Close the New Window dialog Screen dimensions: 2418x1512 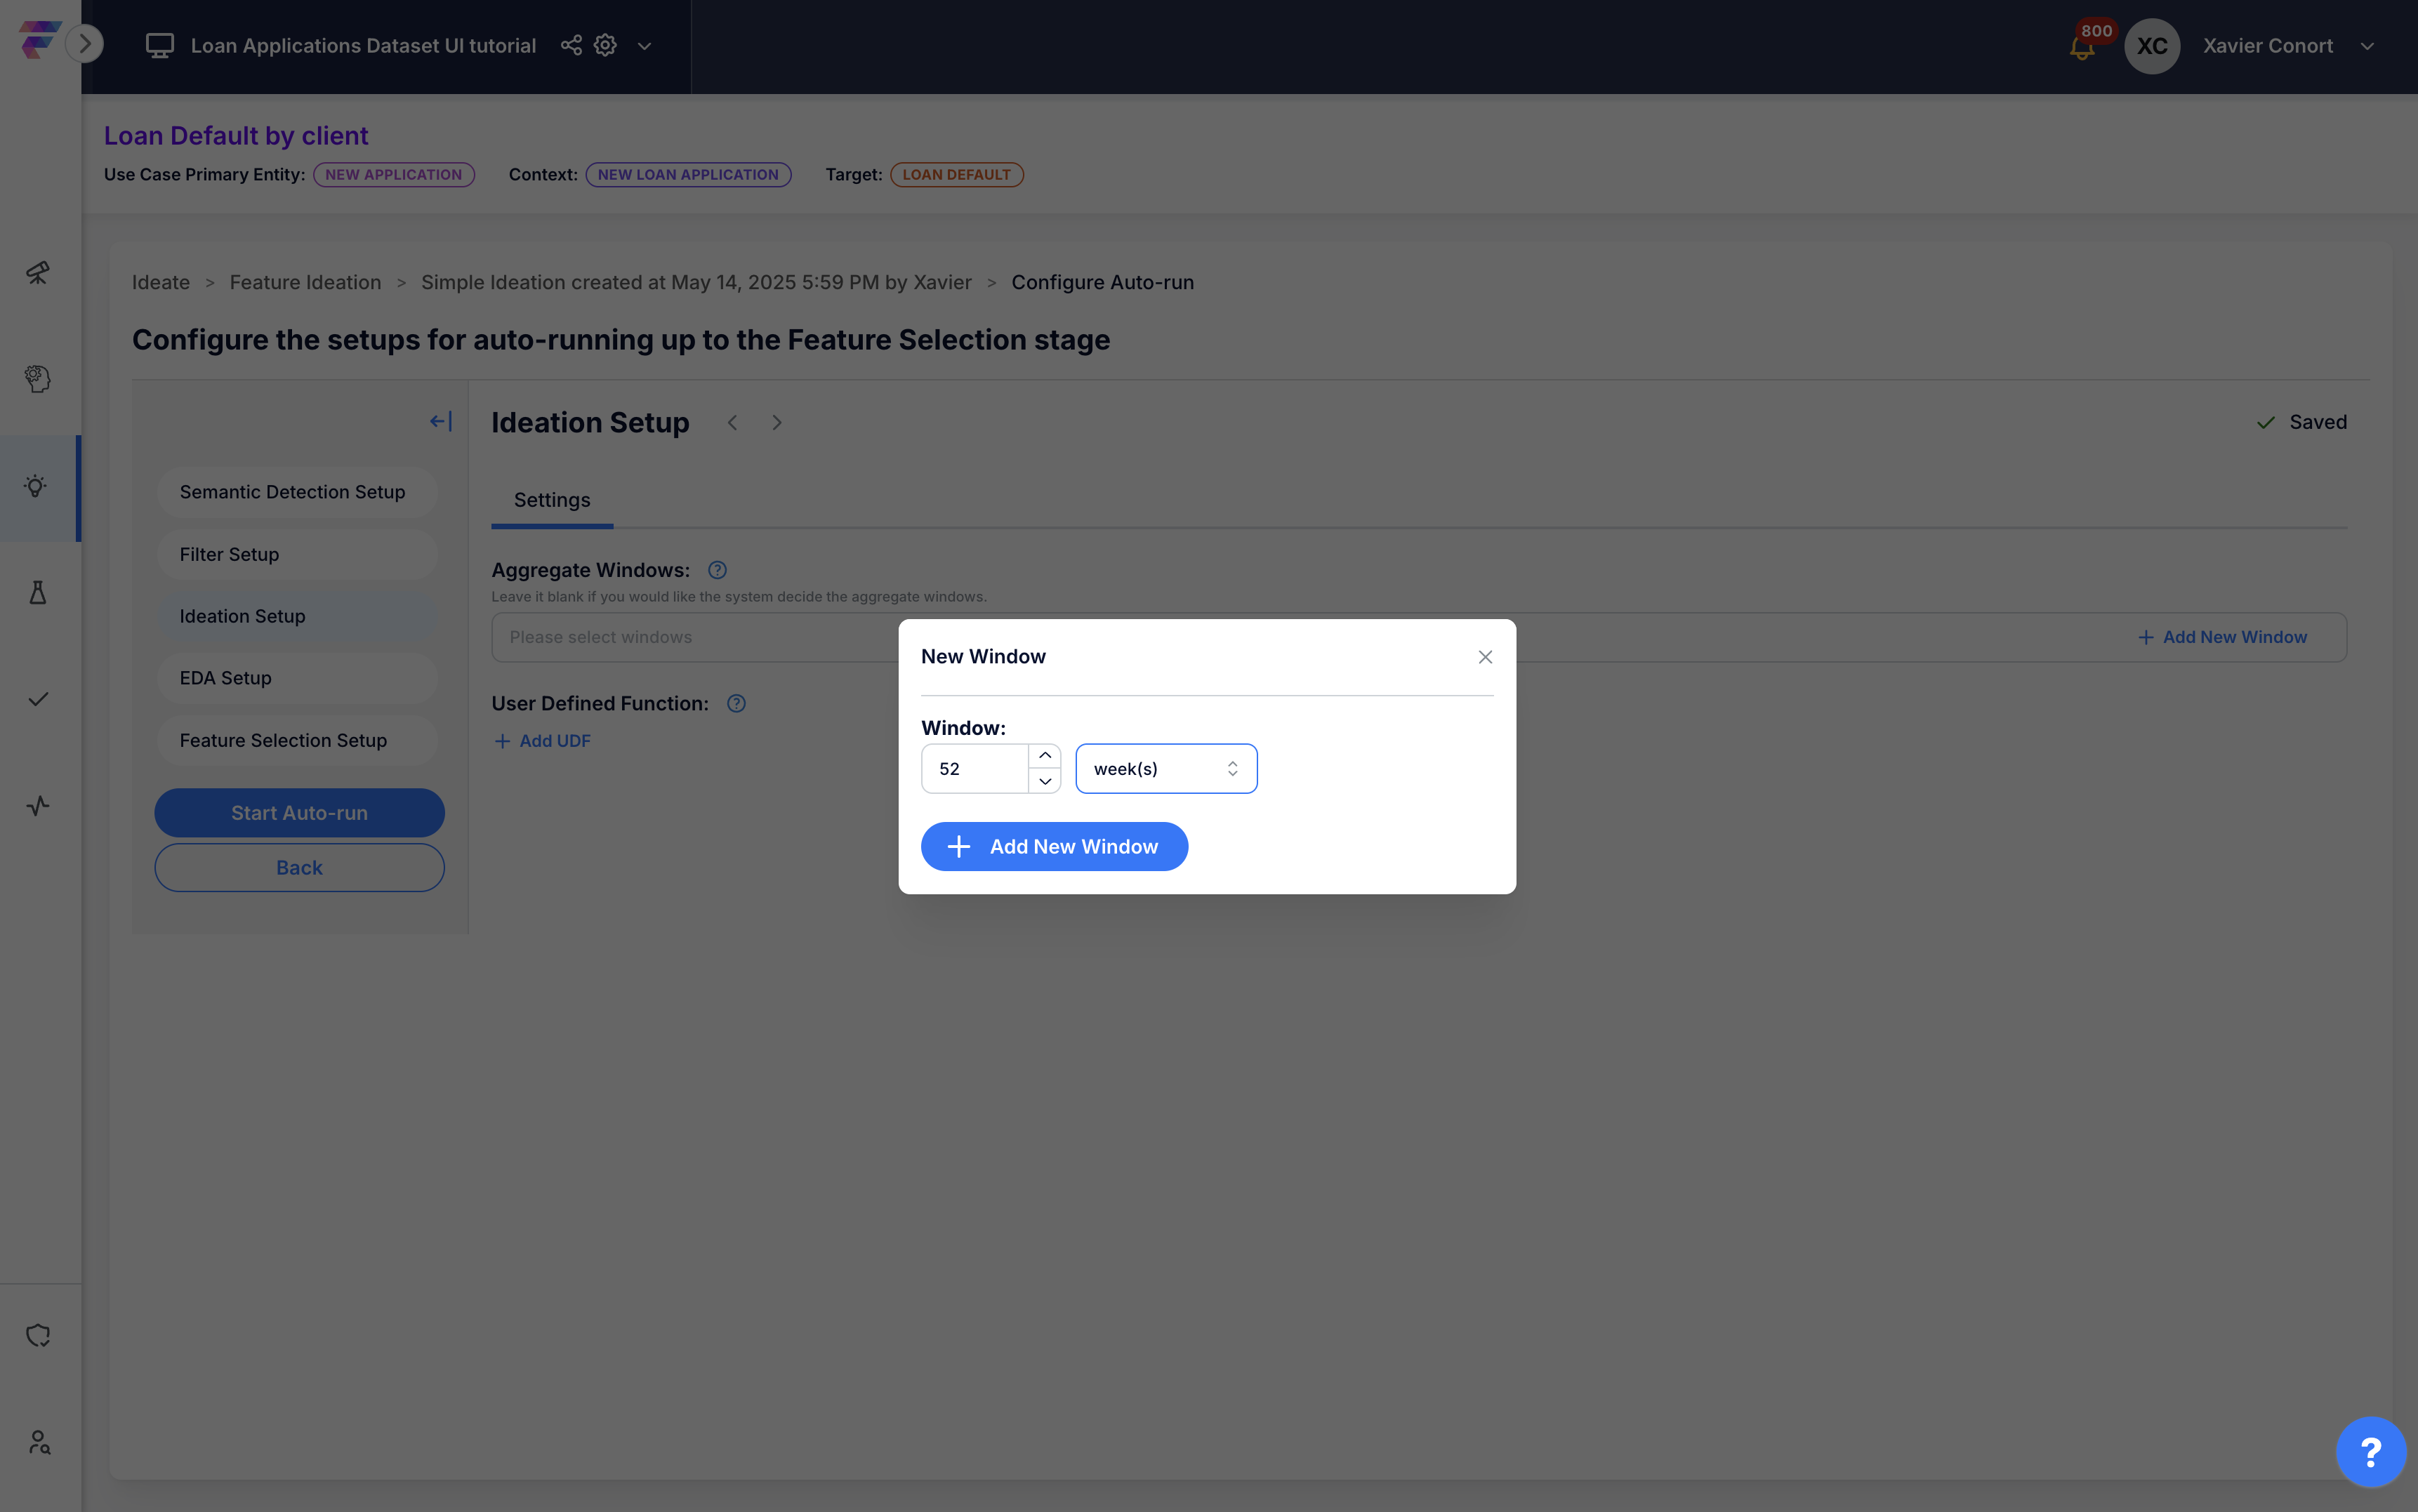1485,657
